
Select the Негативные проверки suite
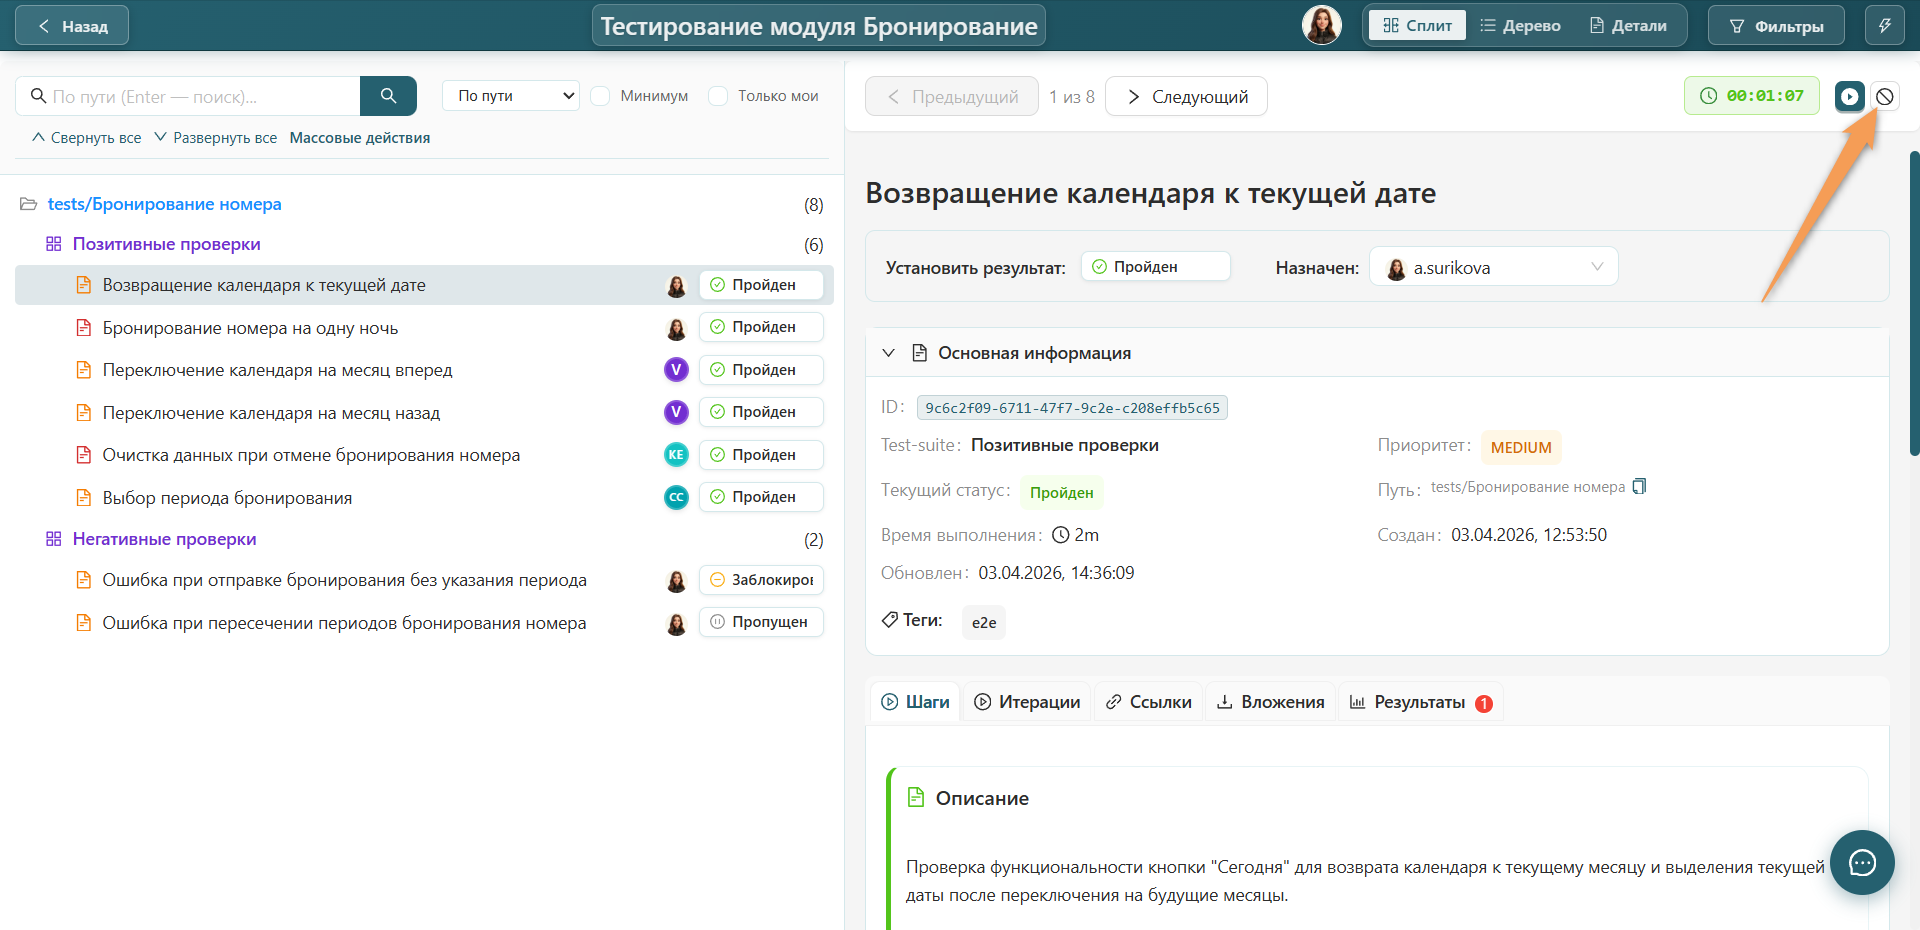(x=164, y=539)
